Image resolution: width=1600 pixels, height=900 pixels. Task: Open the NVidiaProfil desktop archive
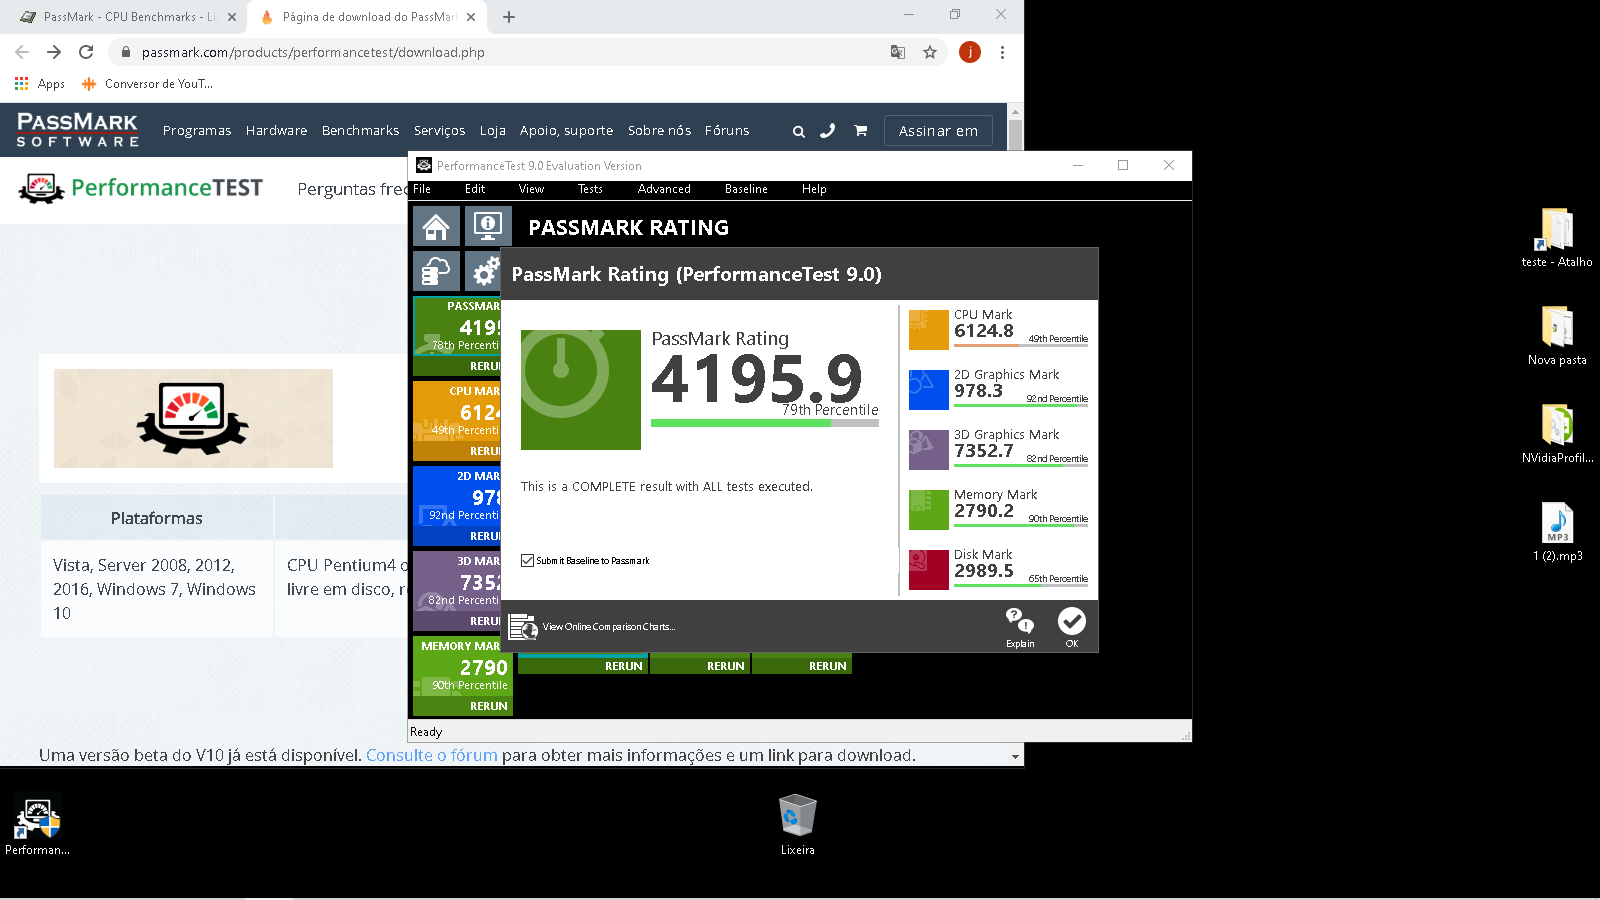coord(1557,433)
